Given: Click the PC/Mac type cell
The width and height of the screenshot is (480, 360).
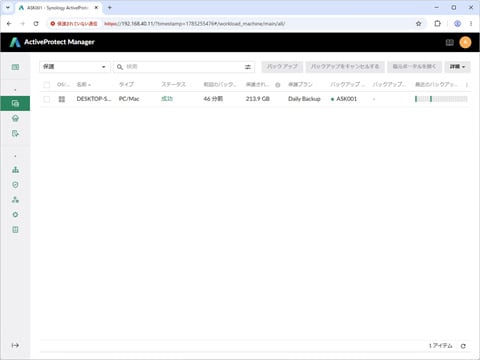Looking at the screenshot, I should tap(129, 99).
